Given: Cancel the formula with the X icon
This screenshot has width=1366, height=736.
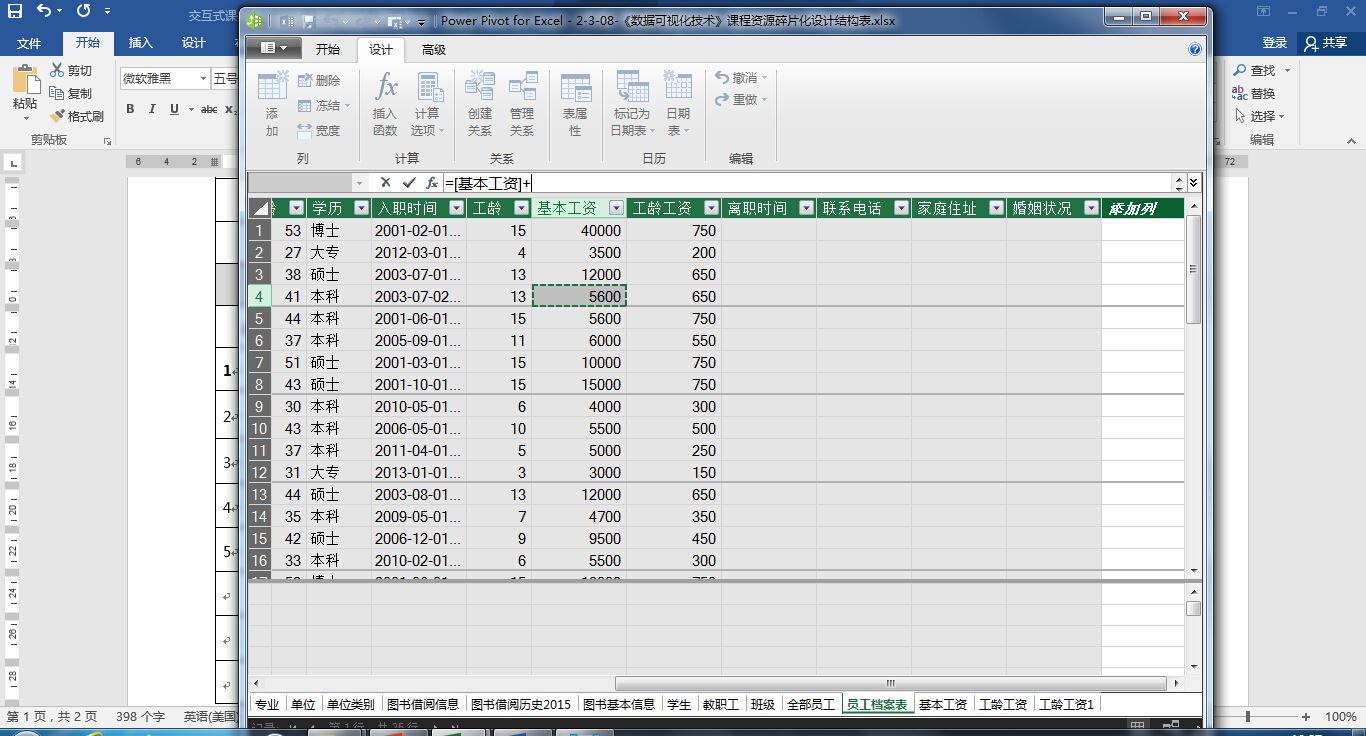Looking at the screenshot, I should [x=385, y=183].
